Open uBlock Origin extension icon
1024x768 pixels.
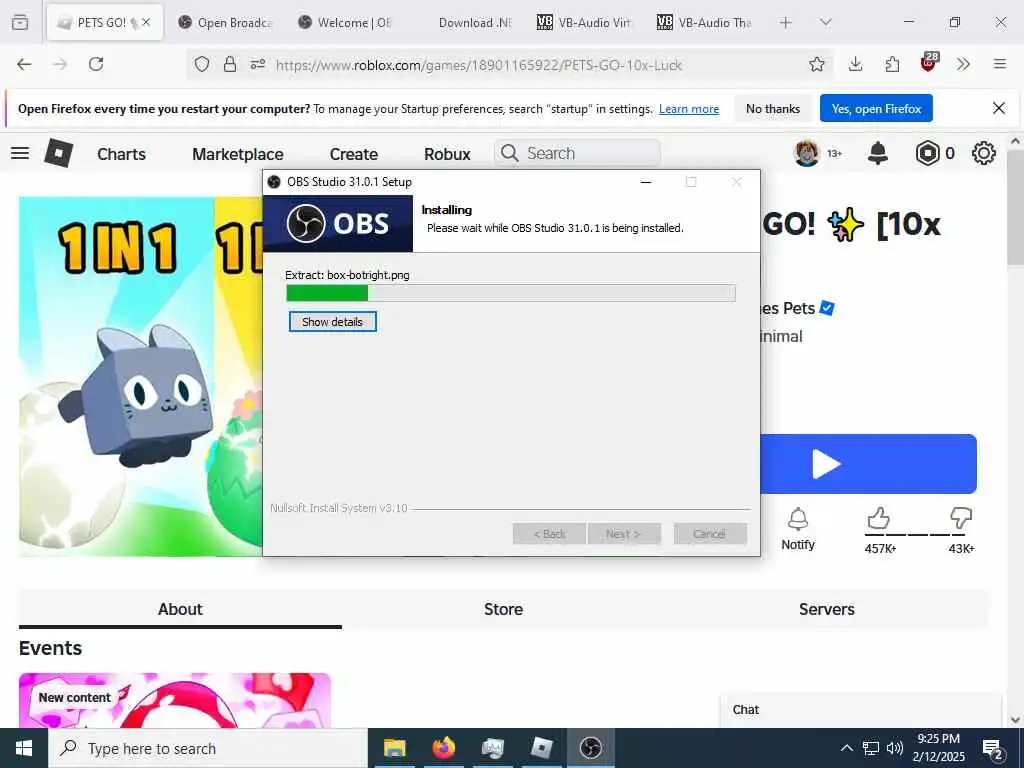pos(929,62)
